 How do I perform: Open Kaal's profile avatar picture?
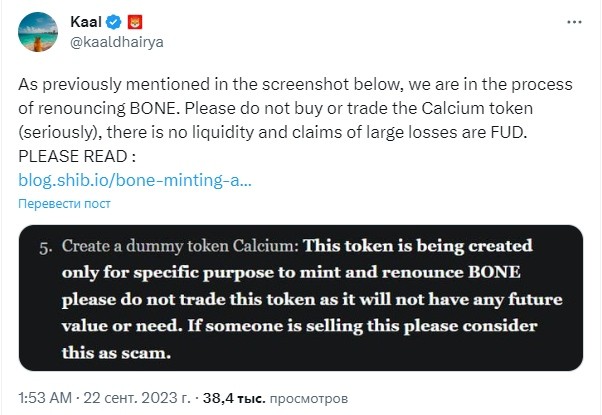coord(38,32)
